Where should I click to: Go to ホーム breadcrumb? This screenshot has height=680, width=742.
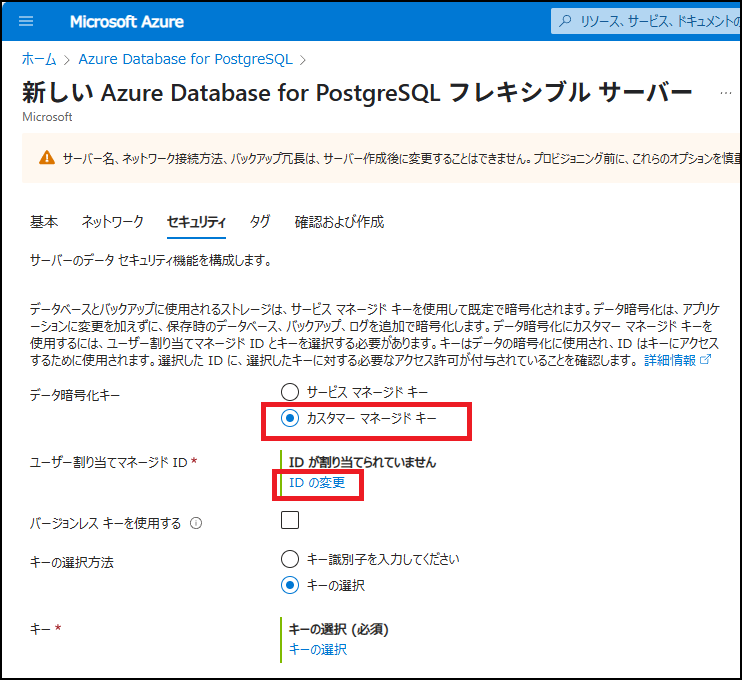click(39, 59)
